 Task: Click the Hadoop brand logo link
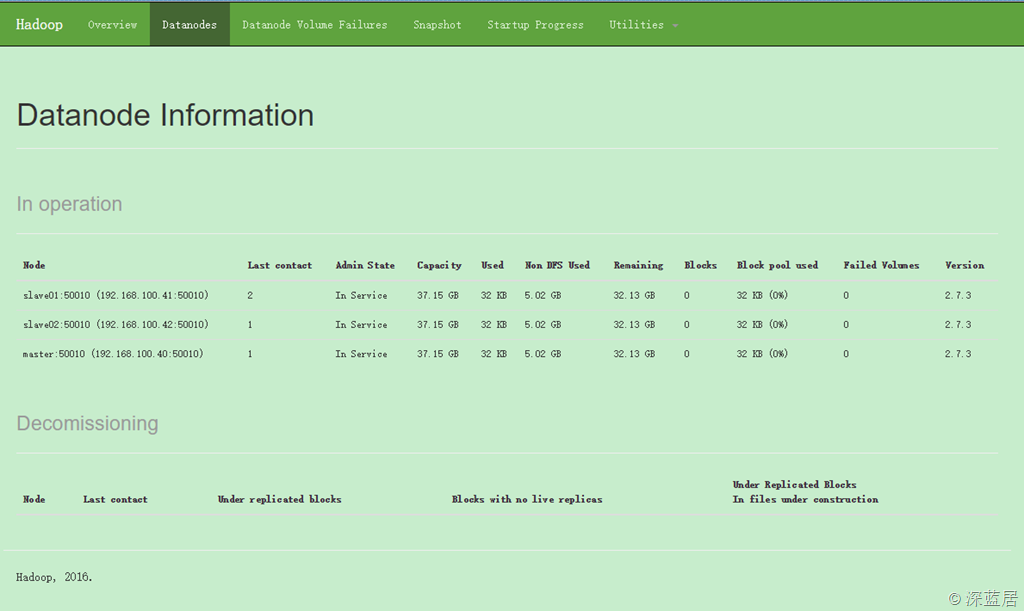point(39,24)
